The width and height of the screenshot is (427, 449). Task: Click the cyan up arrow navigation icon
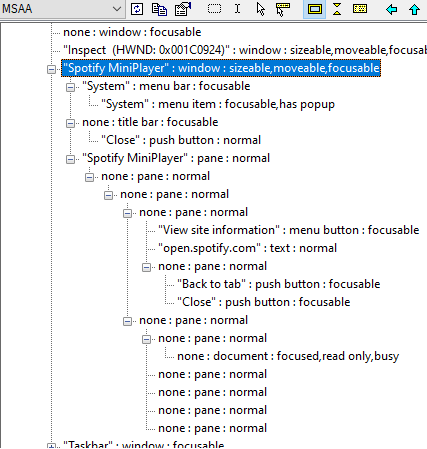click(414, 9)
